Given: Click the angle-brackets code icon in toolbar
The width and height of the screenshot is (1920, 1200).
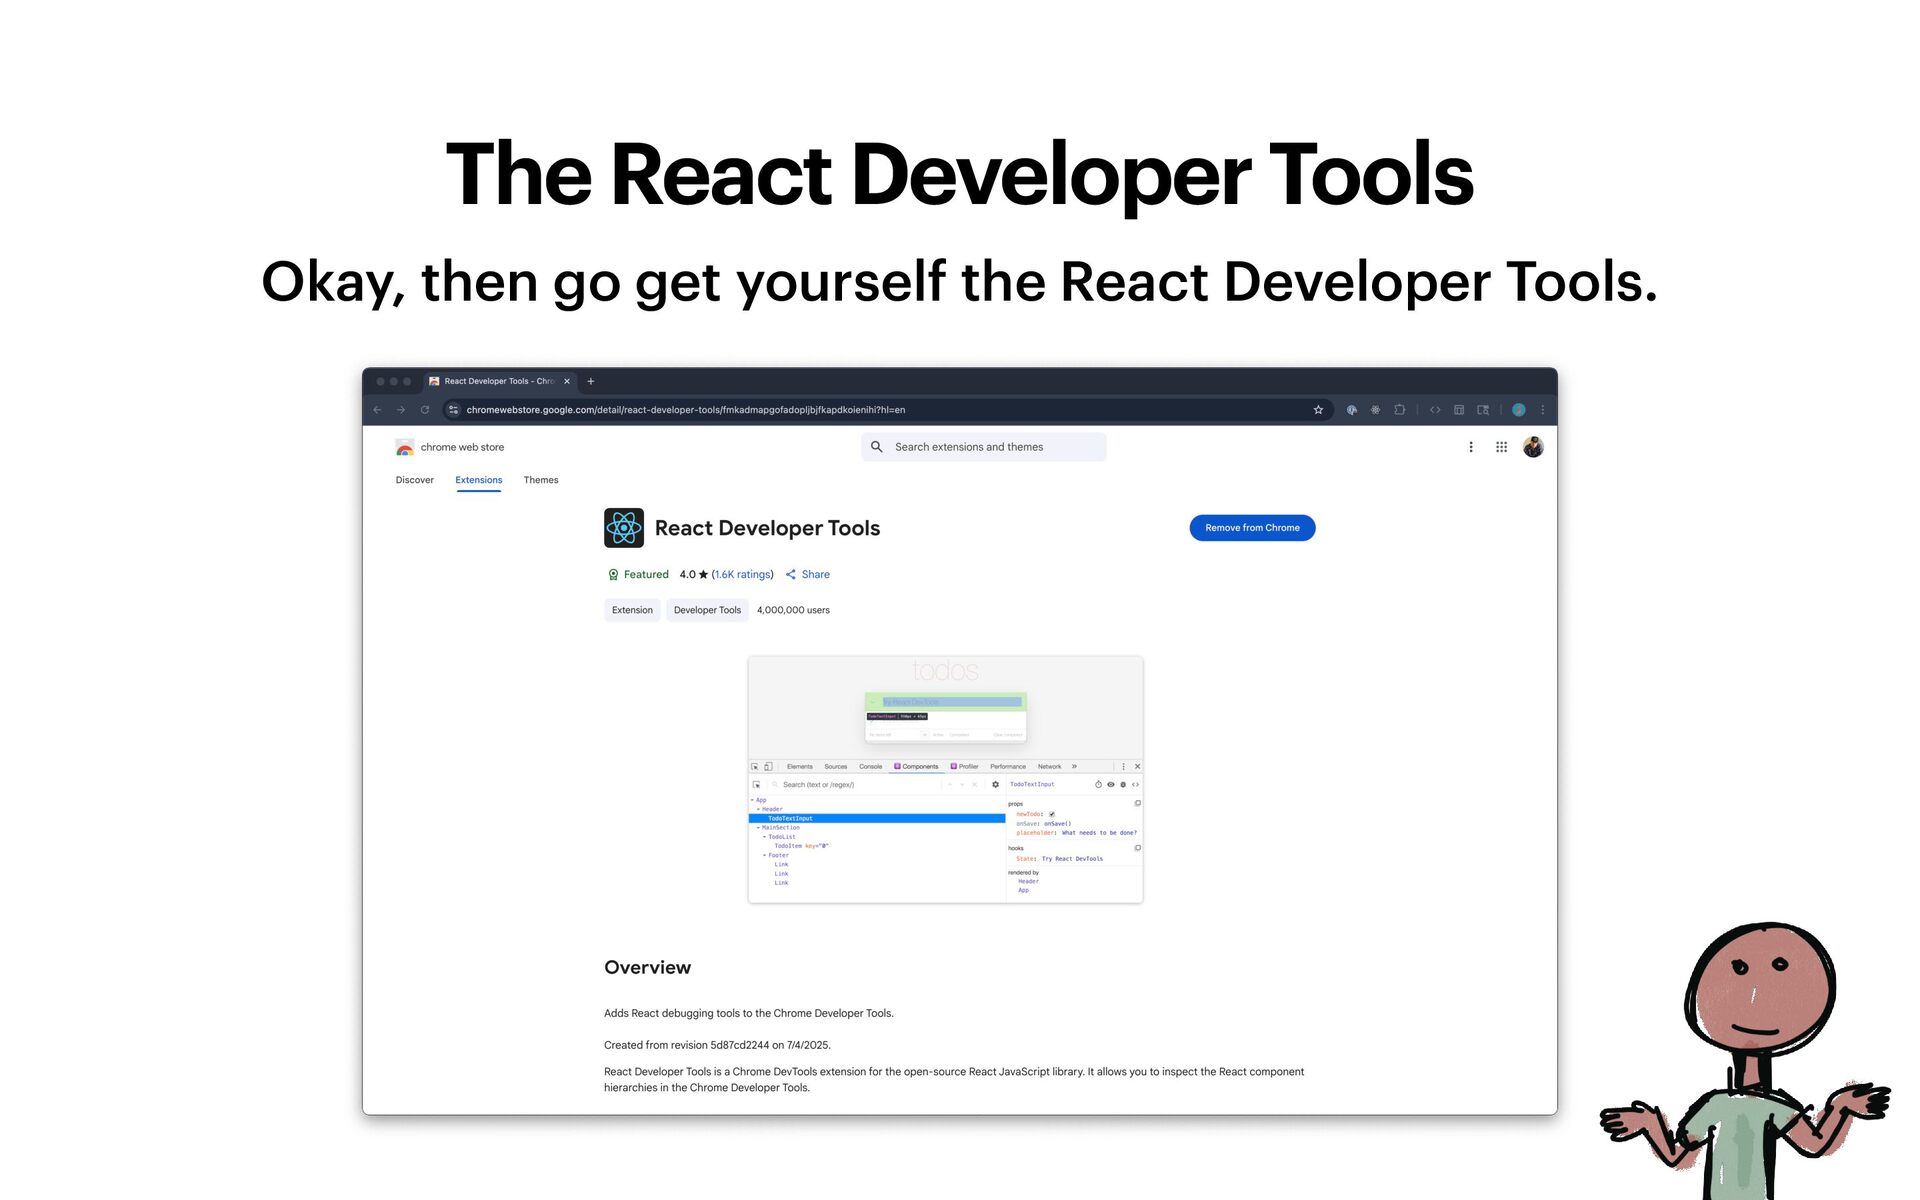Looking at the screenshot, I should [1435, 410].
